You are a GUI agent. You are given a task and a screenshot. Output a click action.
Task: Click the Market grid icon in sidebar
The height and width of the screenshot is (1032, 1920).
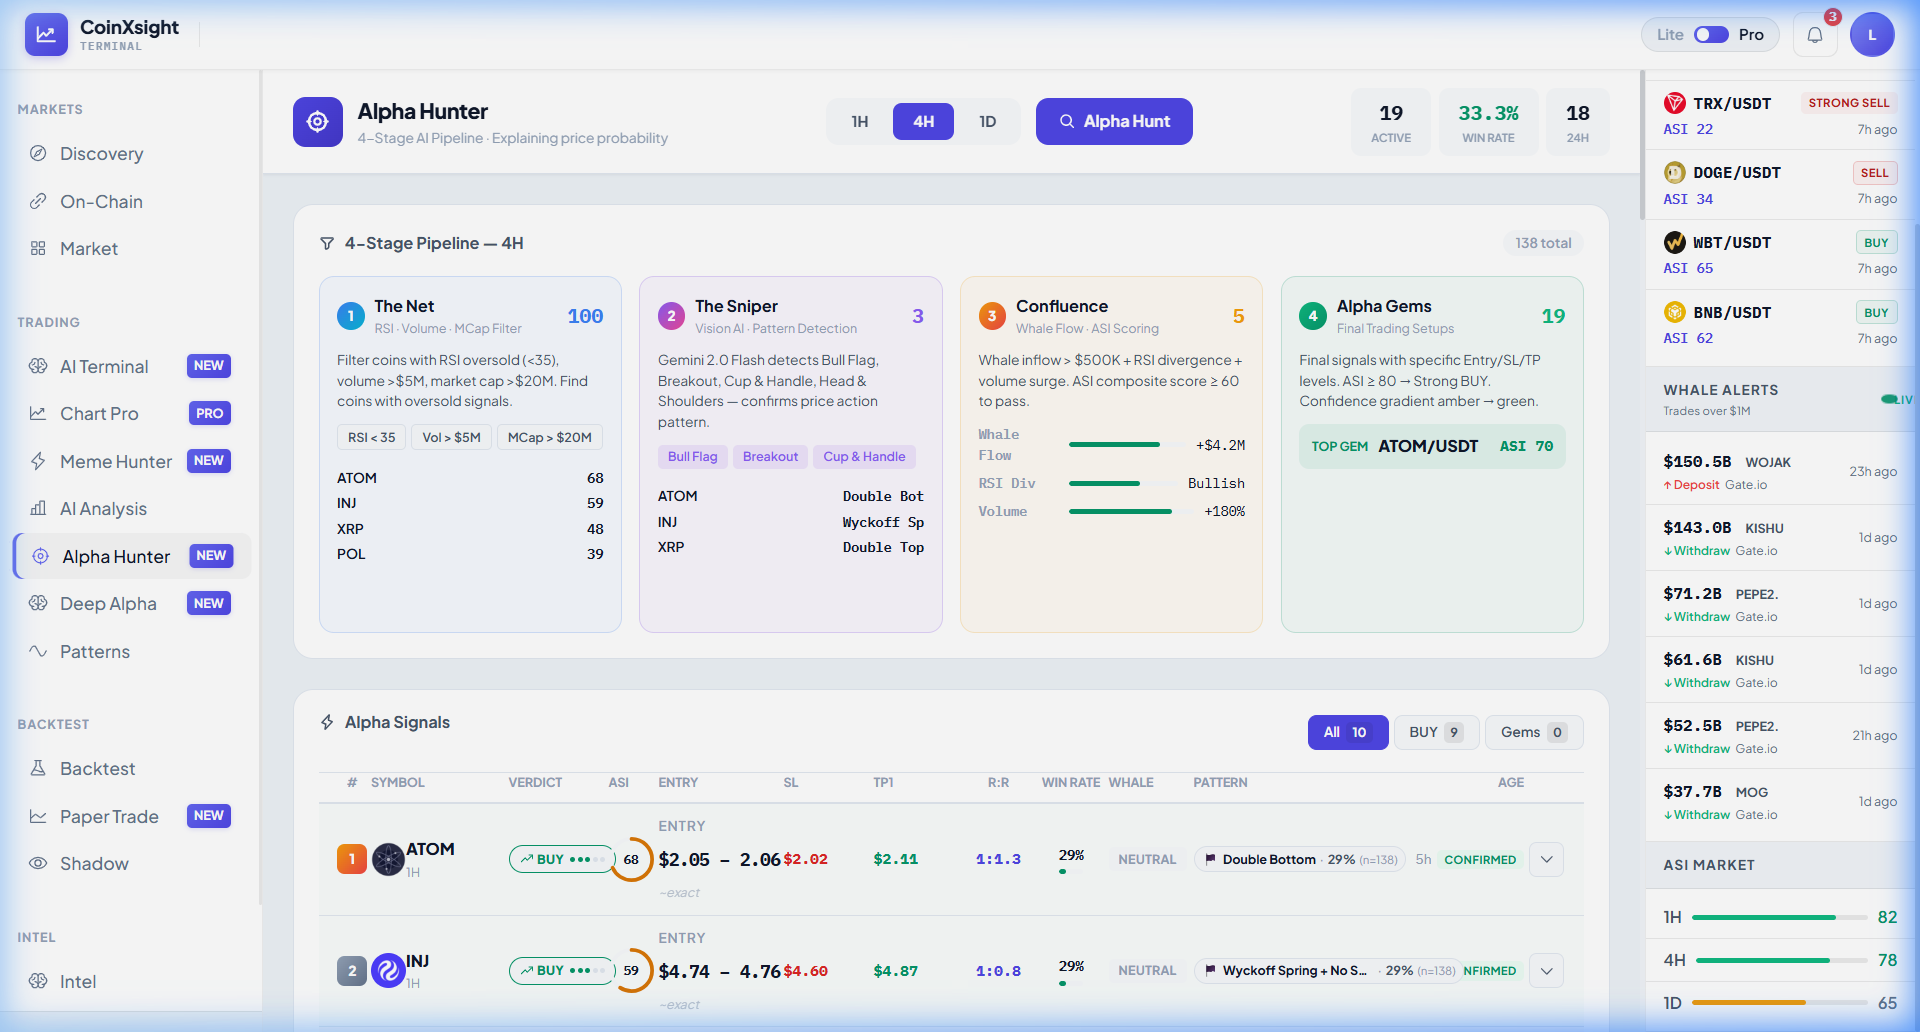(x=38, y=248)
